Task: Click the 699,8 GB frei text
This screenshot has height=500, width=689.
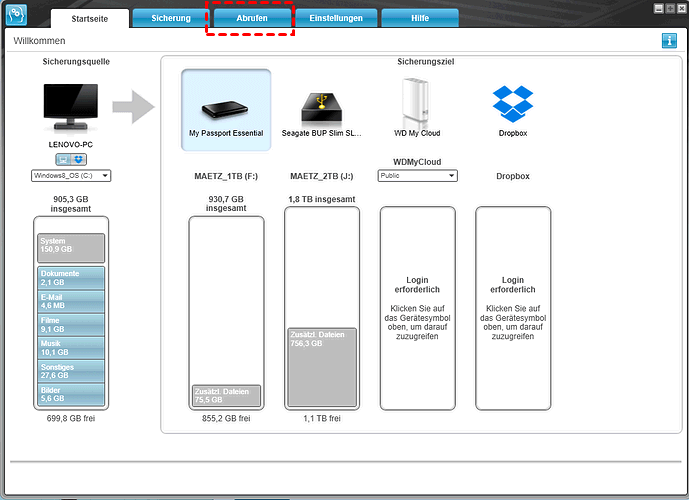Action: (x=71, y=418)
